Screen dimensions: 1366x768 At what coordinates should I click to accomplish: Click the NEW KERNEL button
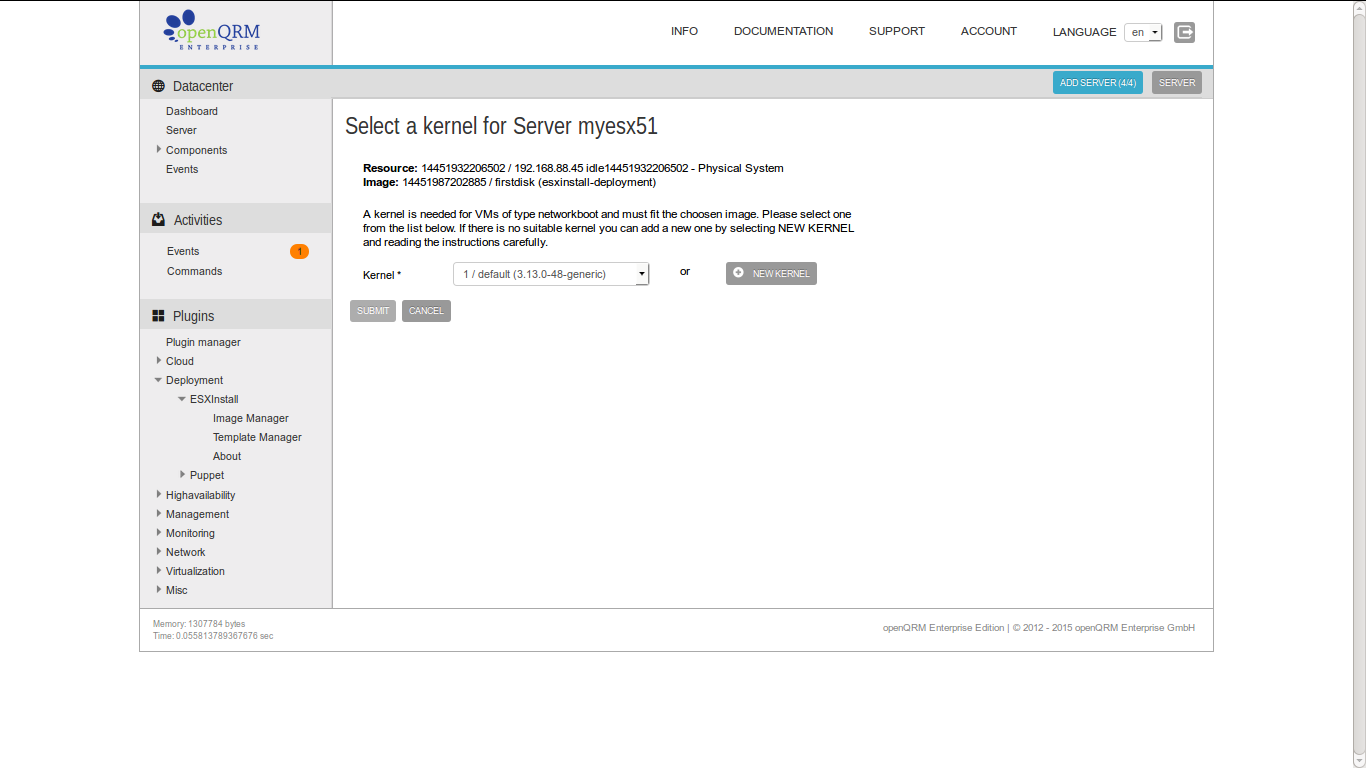pos(771,273)
